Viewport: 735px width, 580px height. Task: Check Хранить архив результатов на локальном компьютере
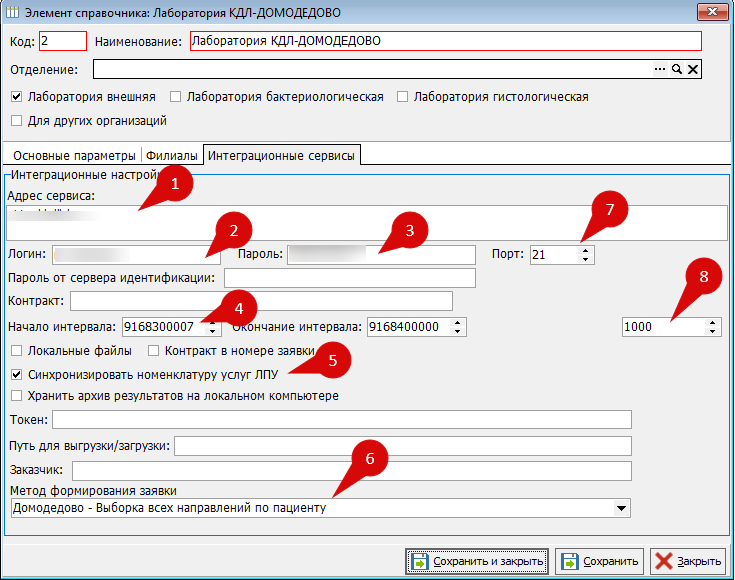16,396
